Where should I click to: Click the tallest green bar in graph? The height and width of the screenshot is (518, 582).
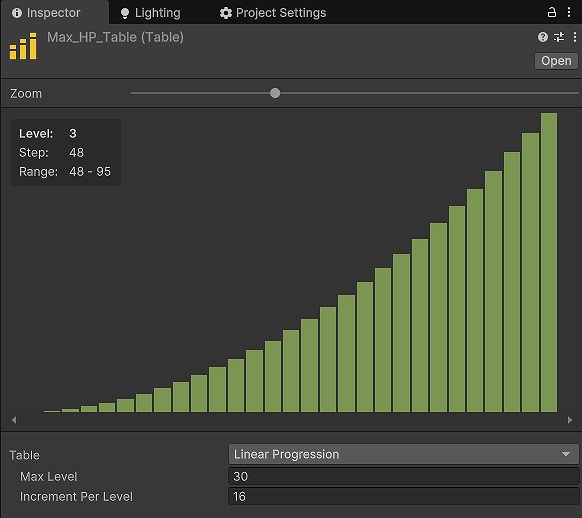coord(549,262)
